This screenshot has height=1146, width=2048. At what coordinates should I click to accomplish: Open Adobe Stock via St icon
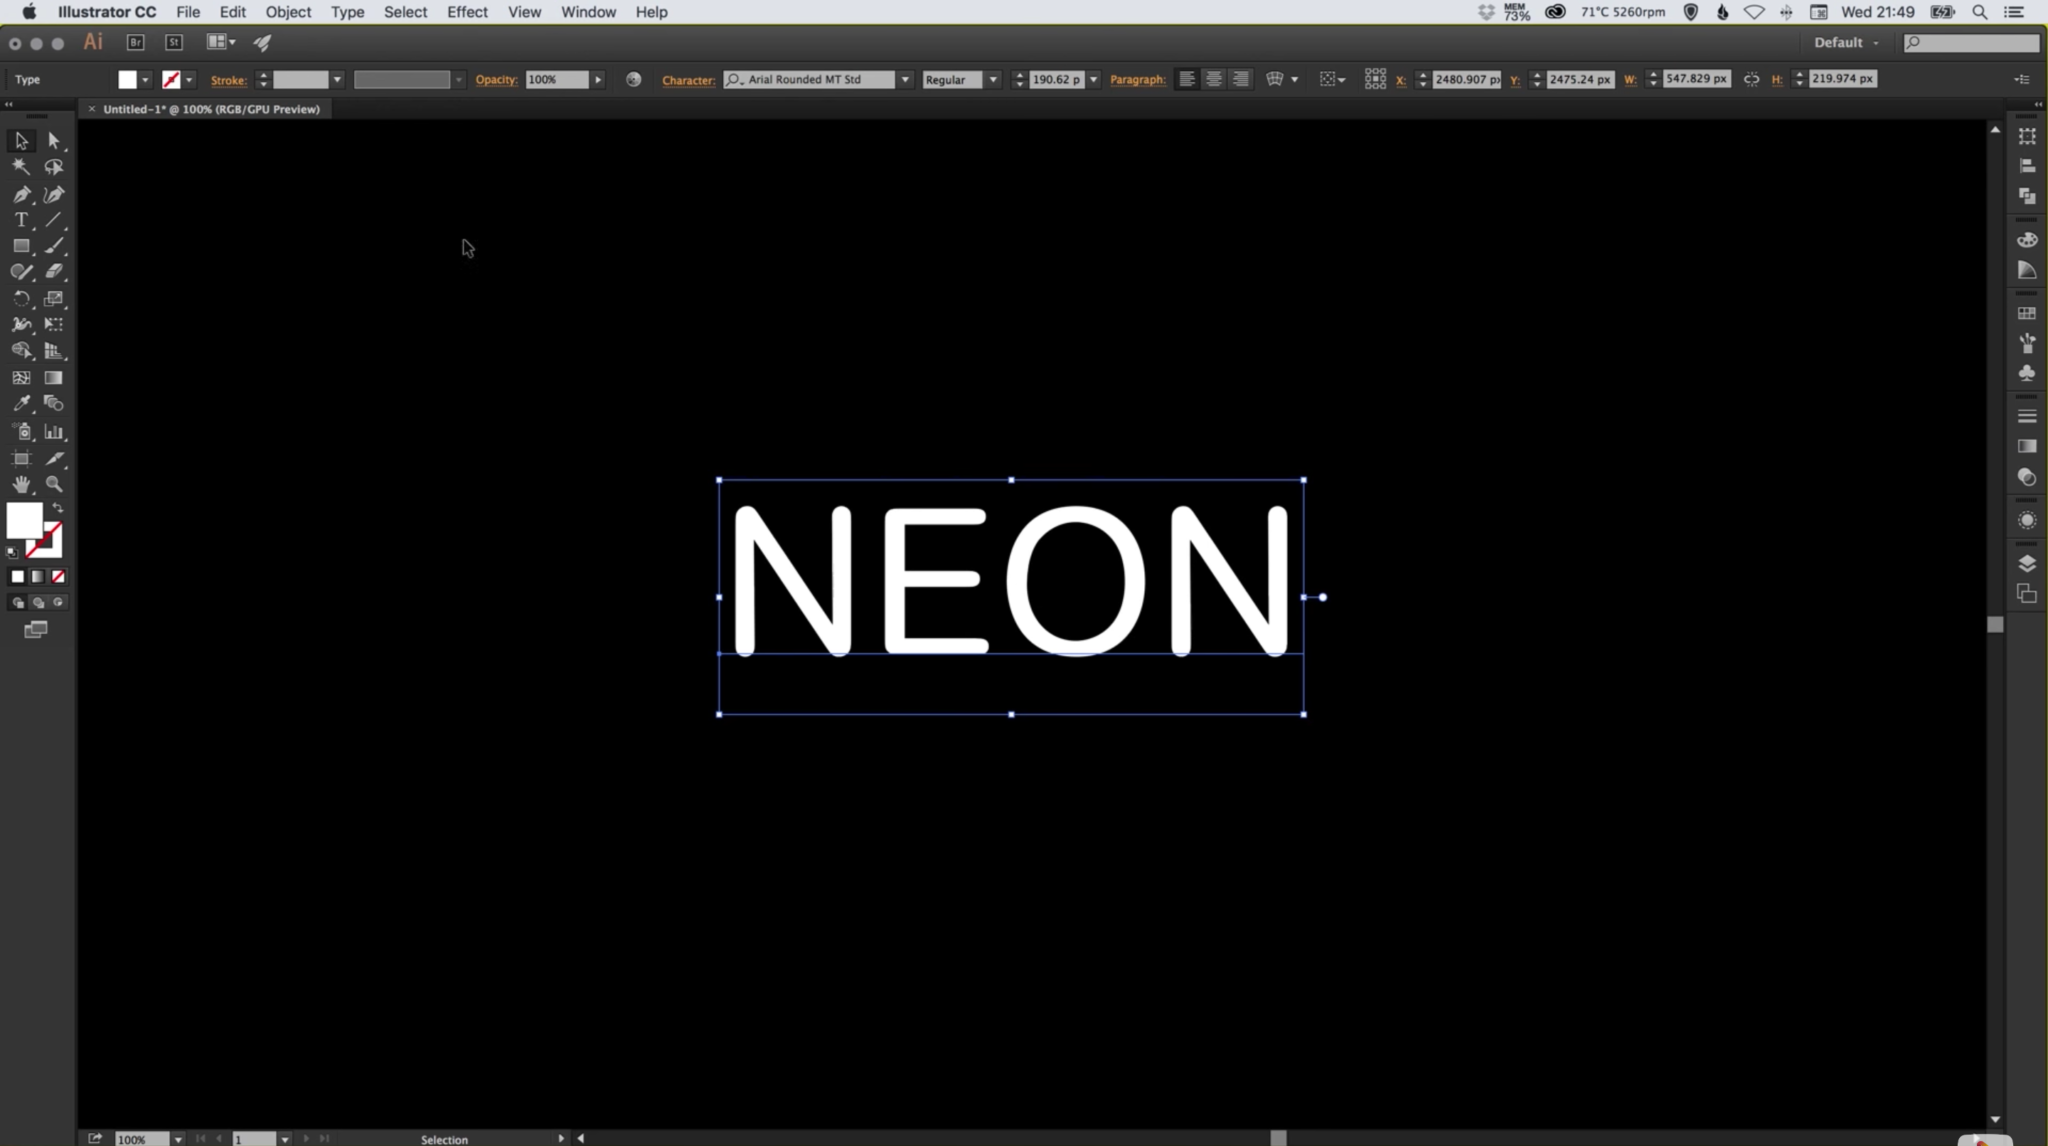(x=174, y=42)
